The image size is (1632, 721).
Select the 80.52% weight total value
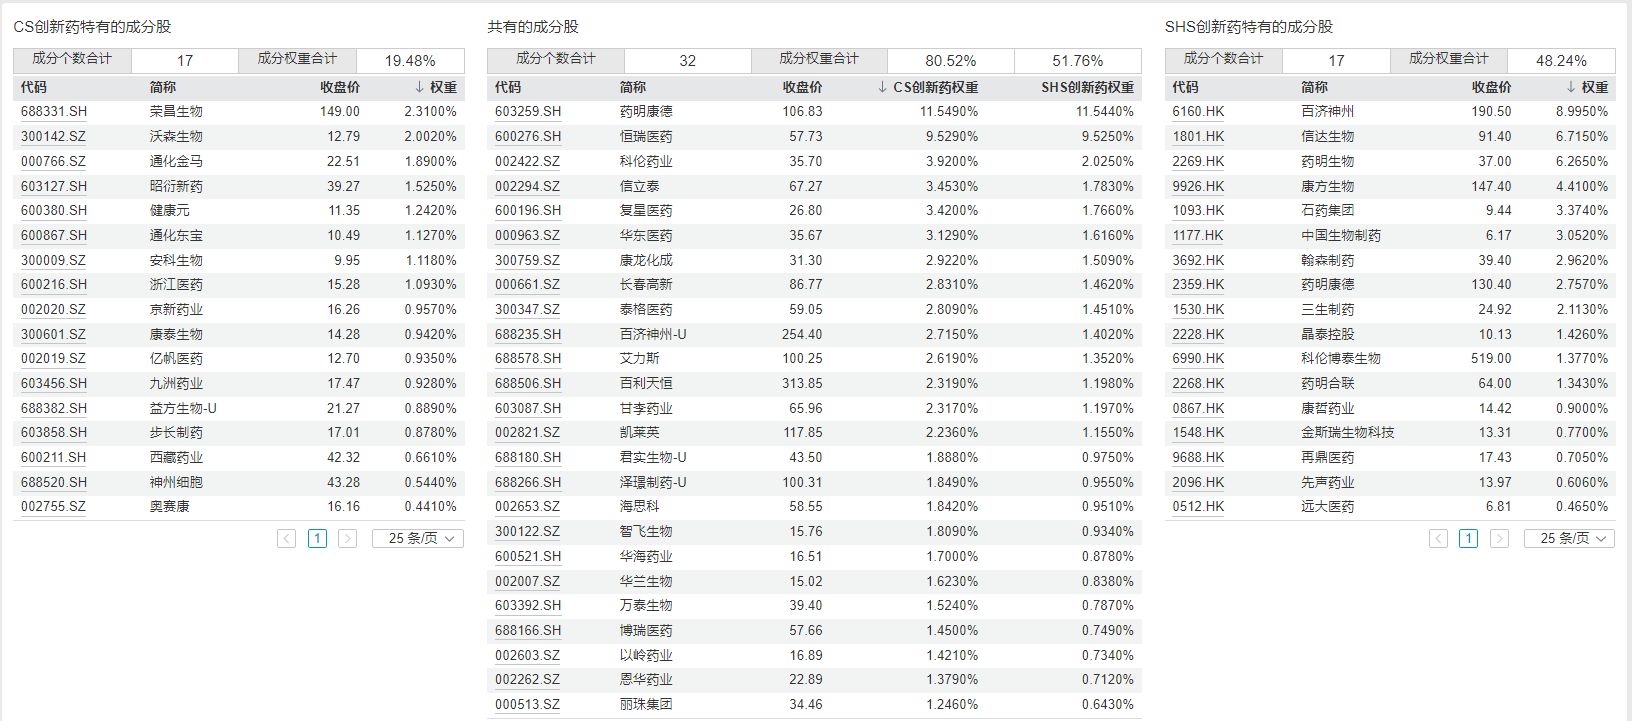tap(951, 61)
